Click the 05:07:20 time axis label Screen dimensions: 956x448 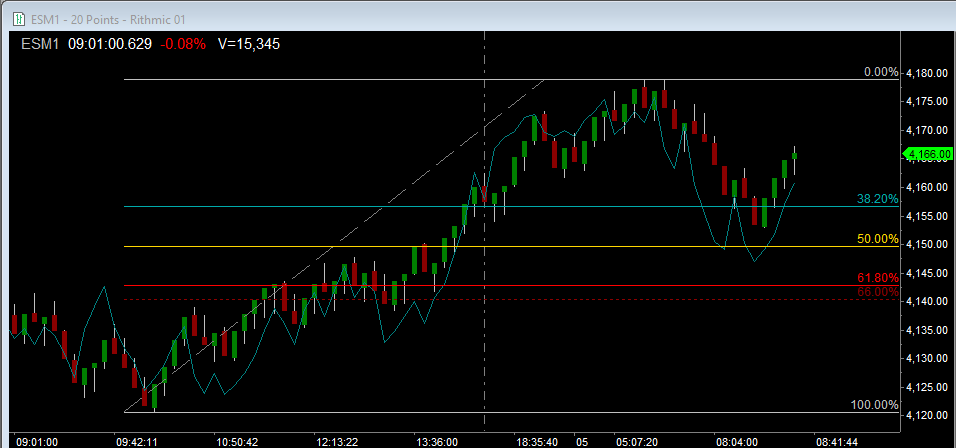point(637,441)
